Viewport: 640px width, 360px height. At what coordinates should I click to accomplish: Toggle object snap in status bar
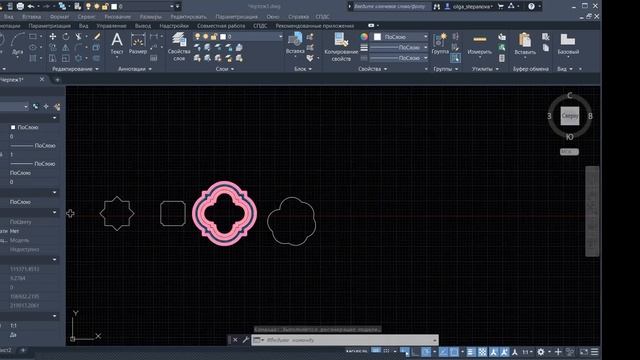(454, 351)
